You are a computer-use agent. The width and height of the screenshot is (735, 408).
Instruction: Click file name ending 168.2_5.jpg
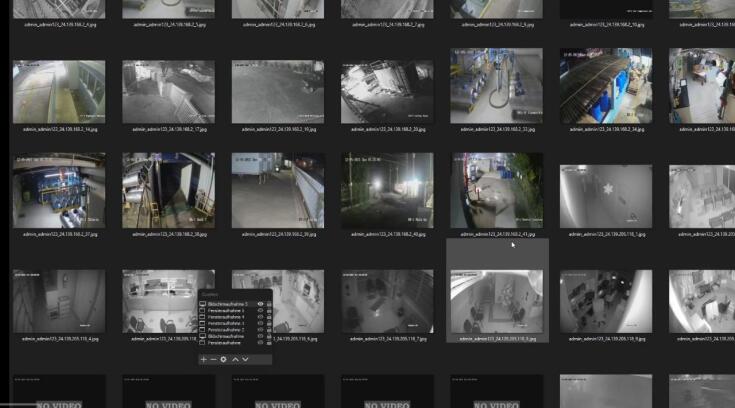[169, 24]
